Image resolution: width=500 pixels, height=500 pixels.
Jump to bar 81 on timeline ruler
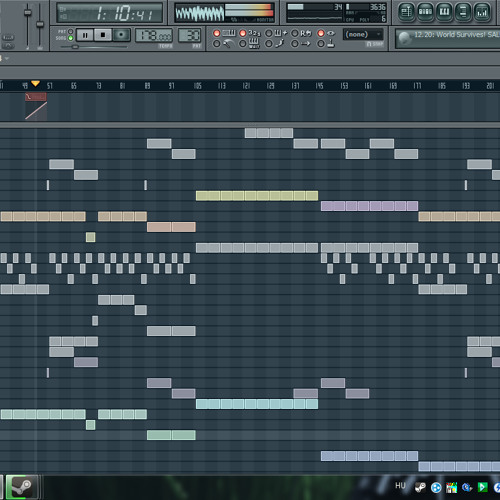tap(122, 86)
